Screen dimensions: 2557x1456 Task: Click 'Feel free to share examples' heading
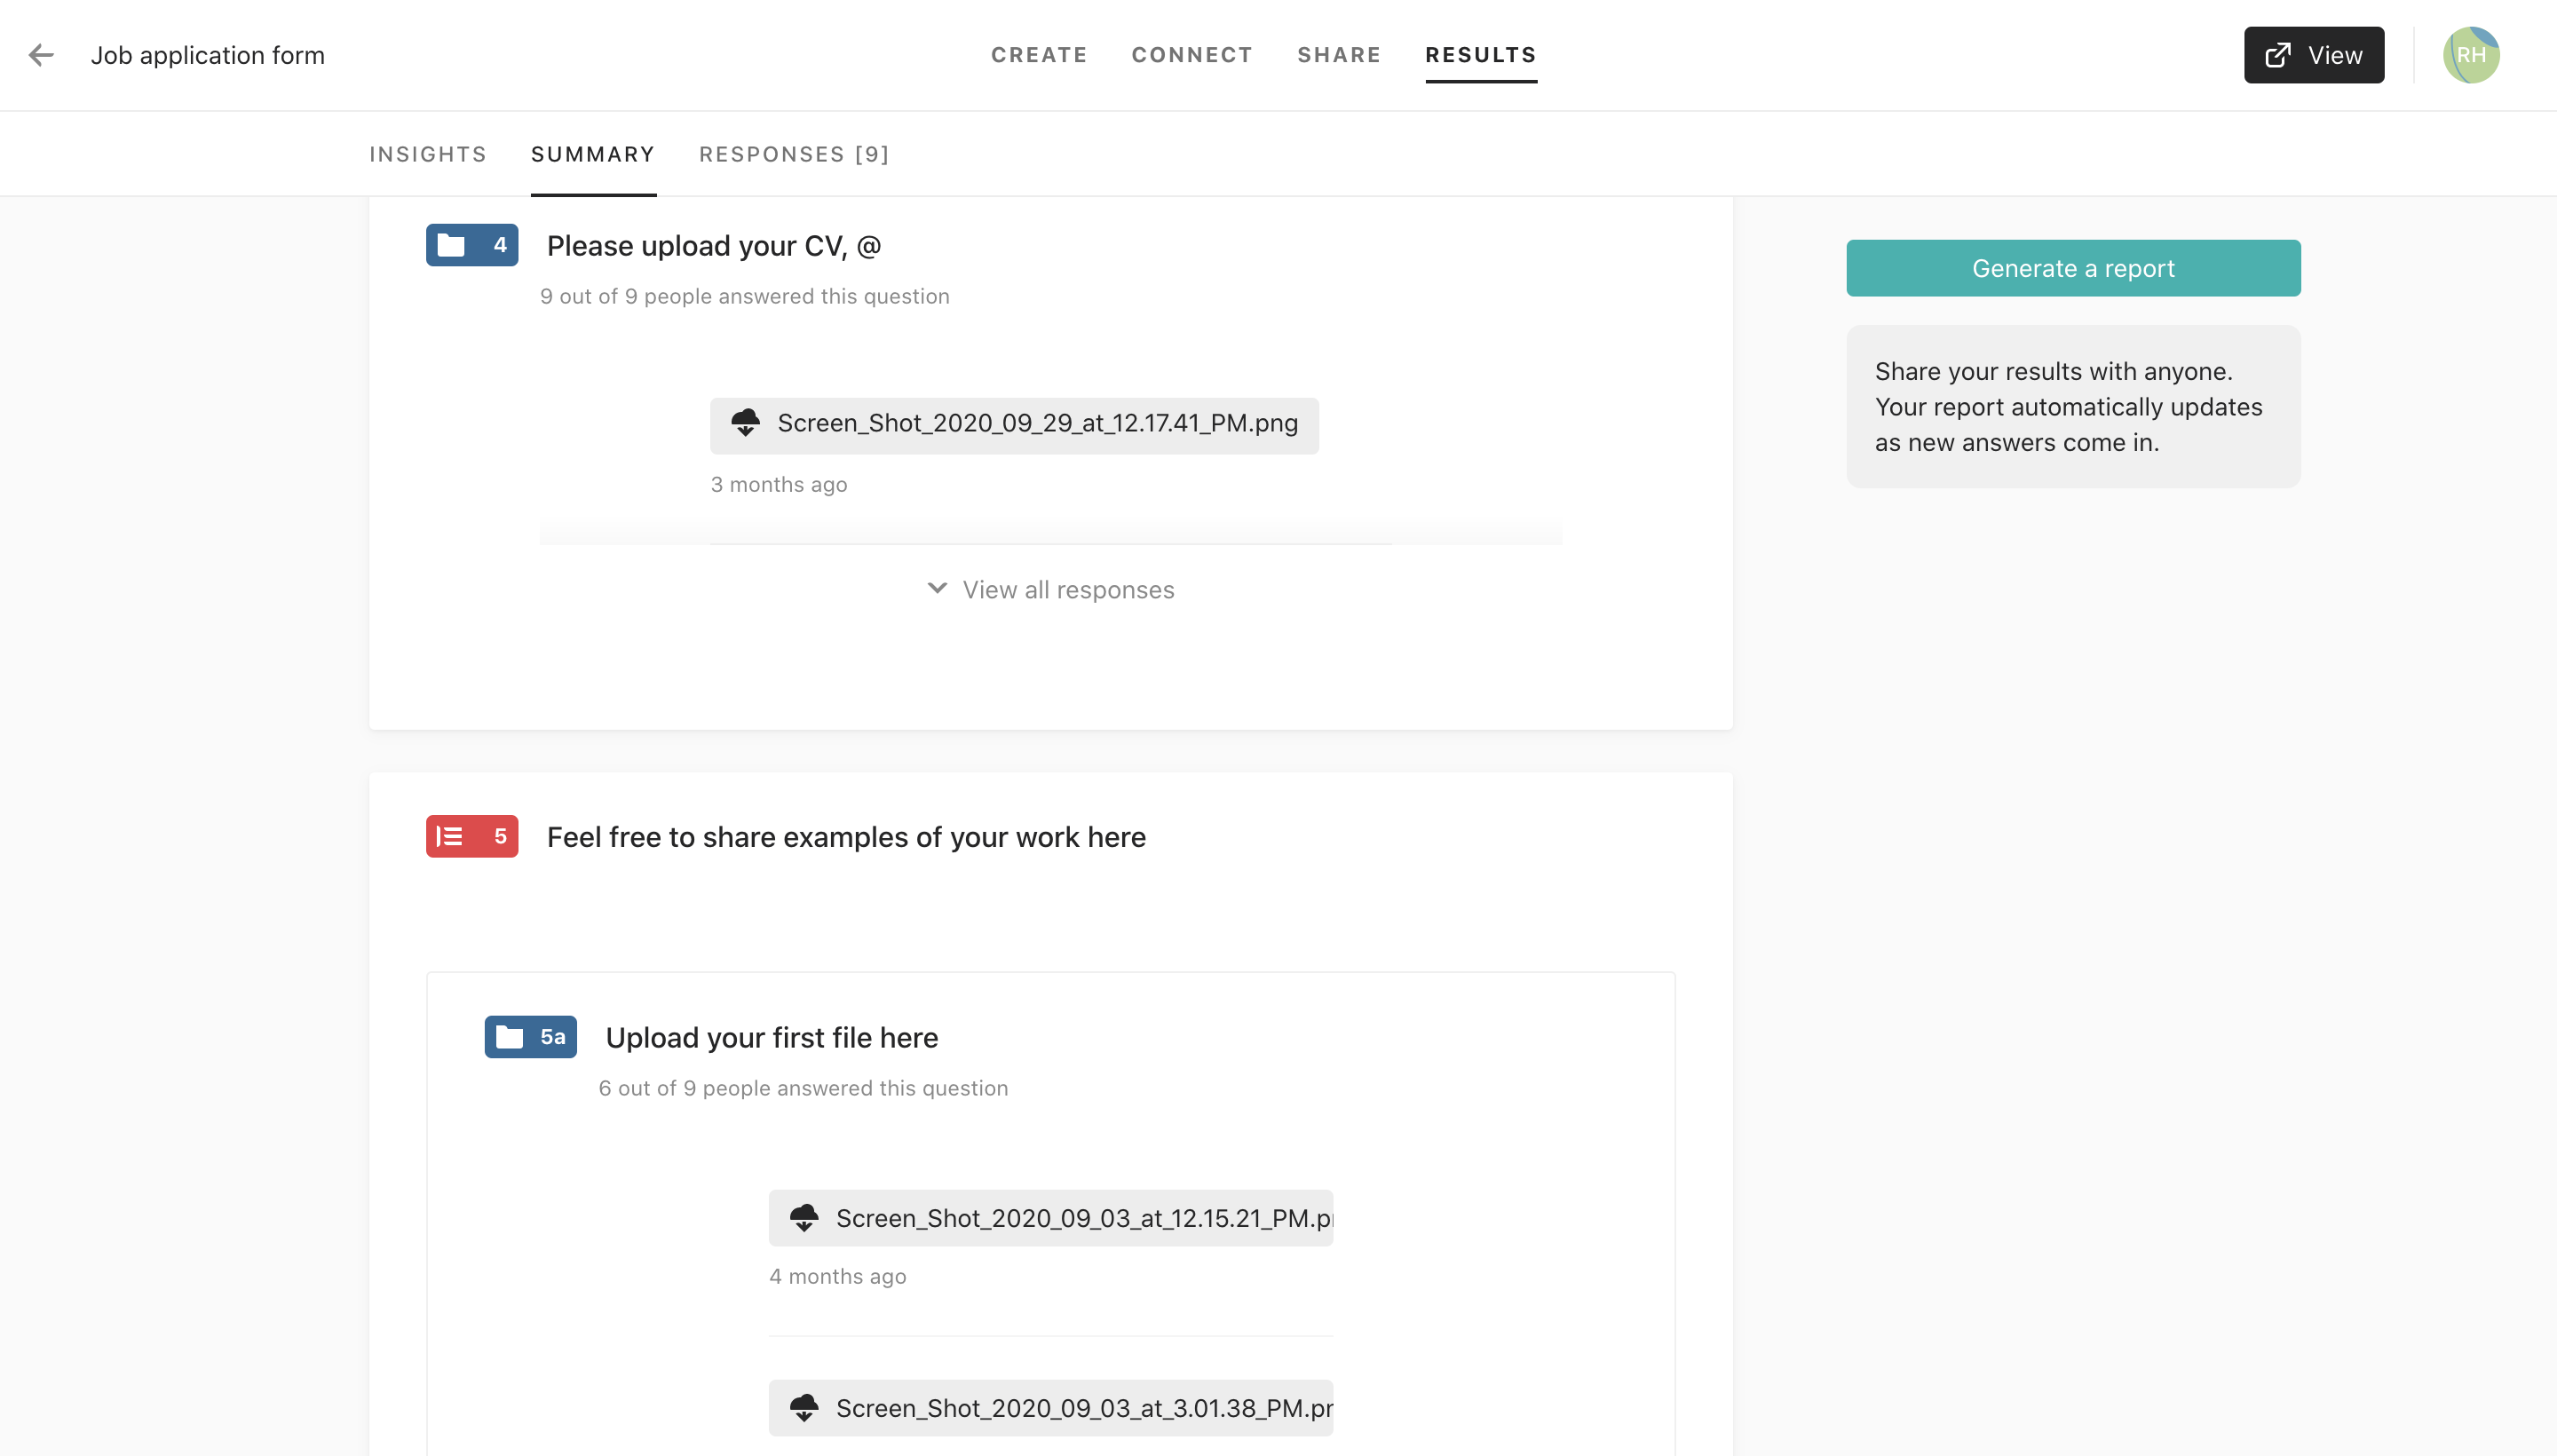point(846,837)
